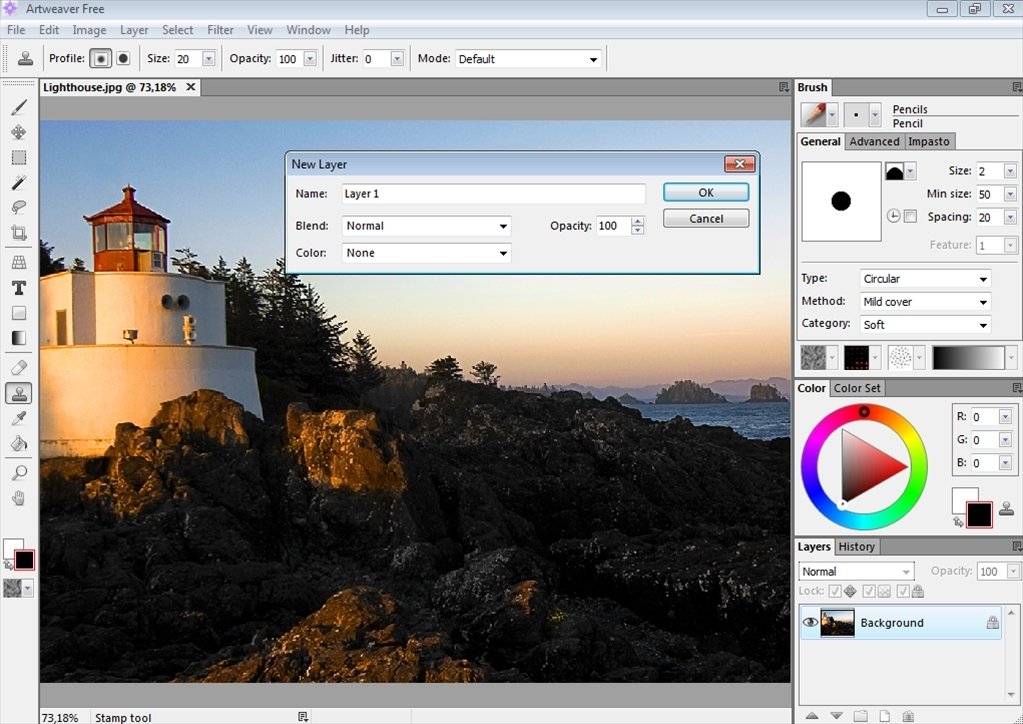Select the Text tool
Image resolution: width=1023 pixels, height=724 pixels.
pyautogui.click(x=19, y=287)
